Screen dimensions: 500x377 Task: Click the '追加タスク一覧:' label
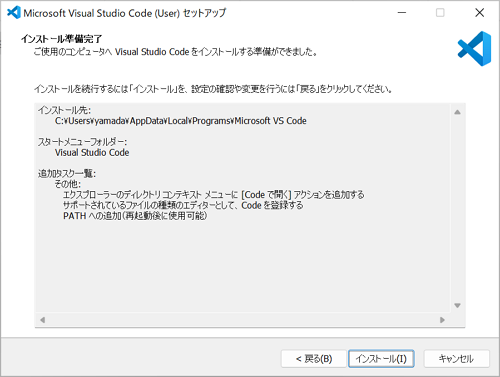pos(67,174)
